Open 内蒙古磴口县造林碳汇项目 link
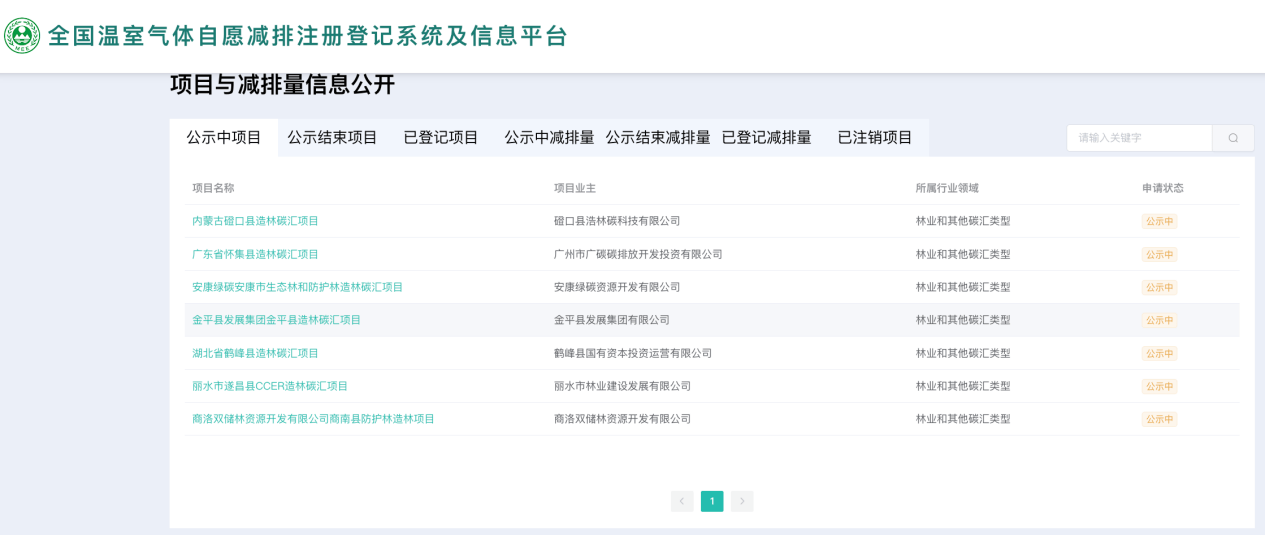Viewport: 1265px width, 535px height. click(255, 221)
